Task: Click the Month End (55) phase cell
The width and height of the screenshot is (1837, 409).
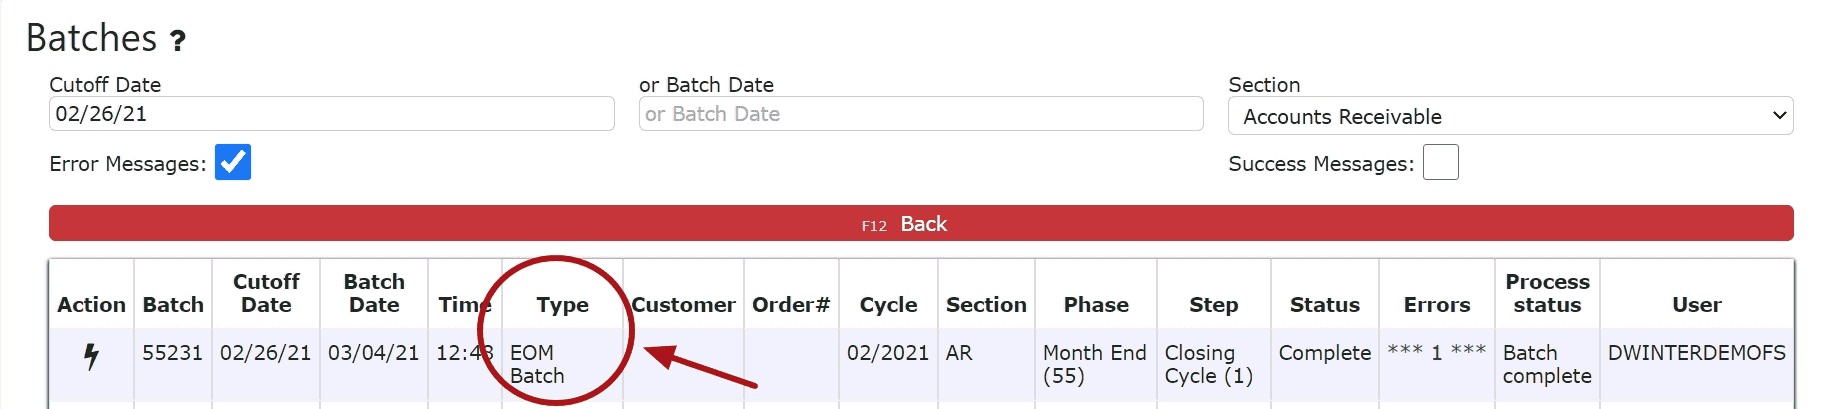Action: pos(1095,364)
